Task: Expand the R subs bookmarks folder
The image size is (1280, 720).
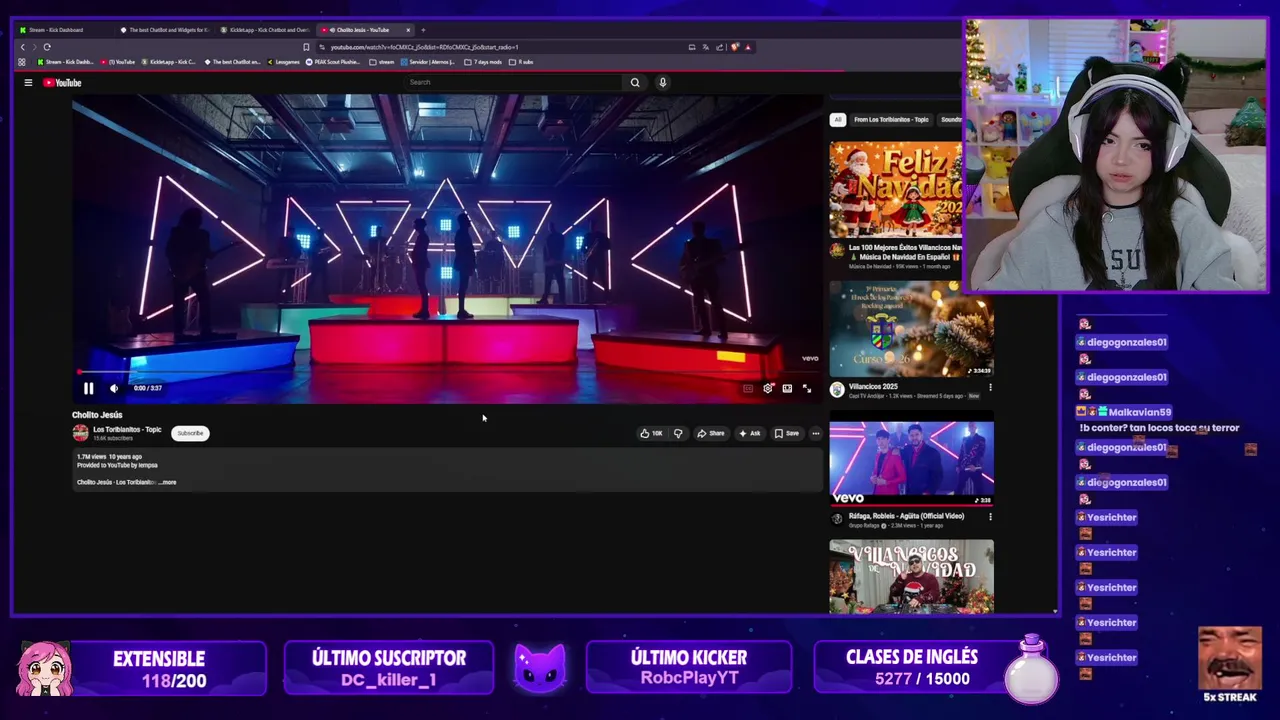Action: [x=521, y=62]
